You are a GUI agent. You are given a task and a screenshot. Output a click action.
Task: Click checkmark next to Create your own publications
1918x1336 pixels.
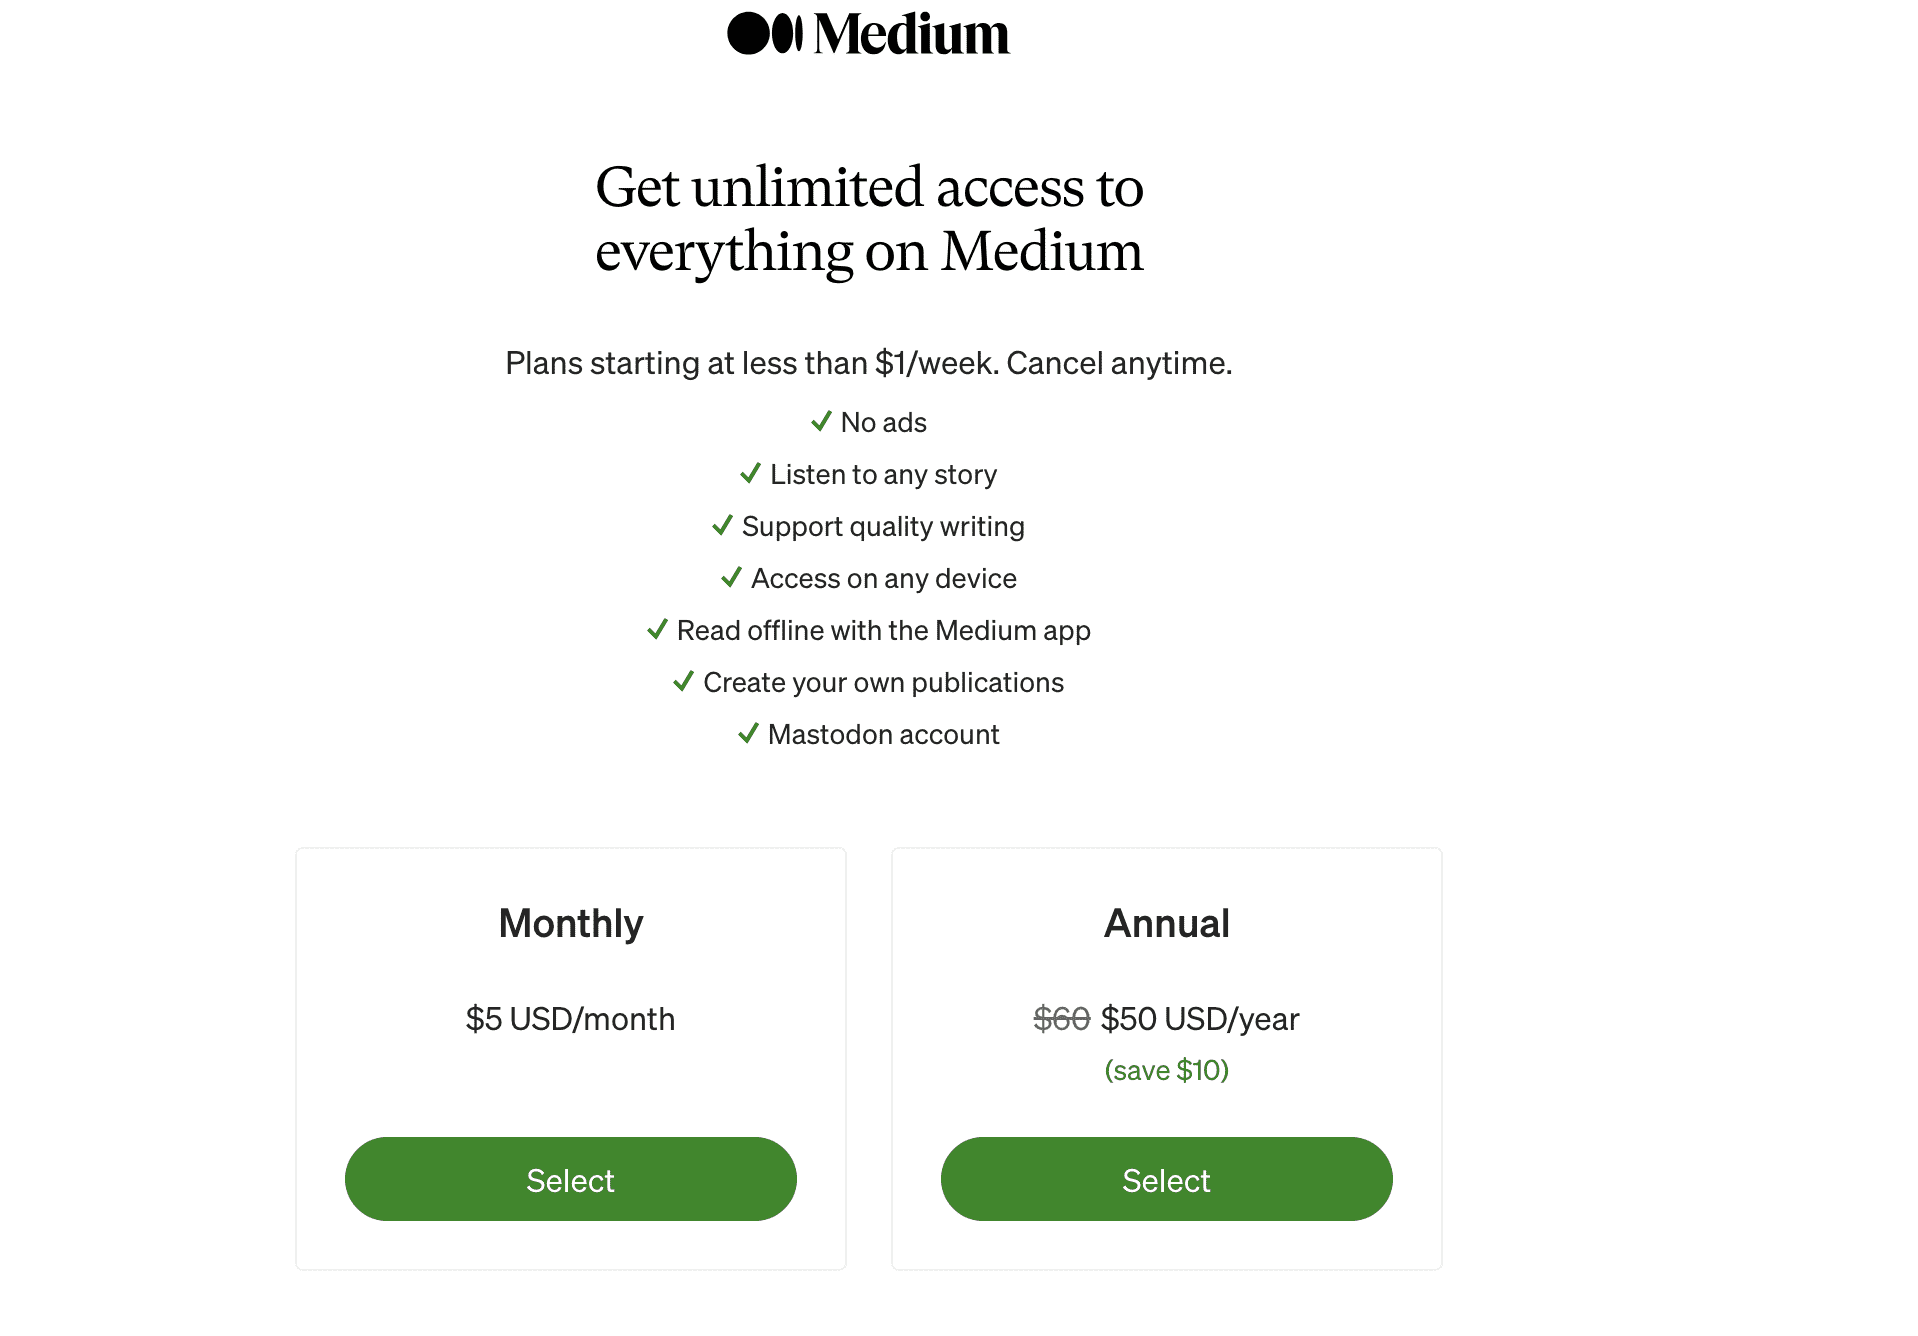click(x=683, y=681)
